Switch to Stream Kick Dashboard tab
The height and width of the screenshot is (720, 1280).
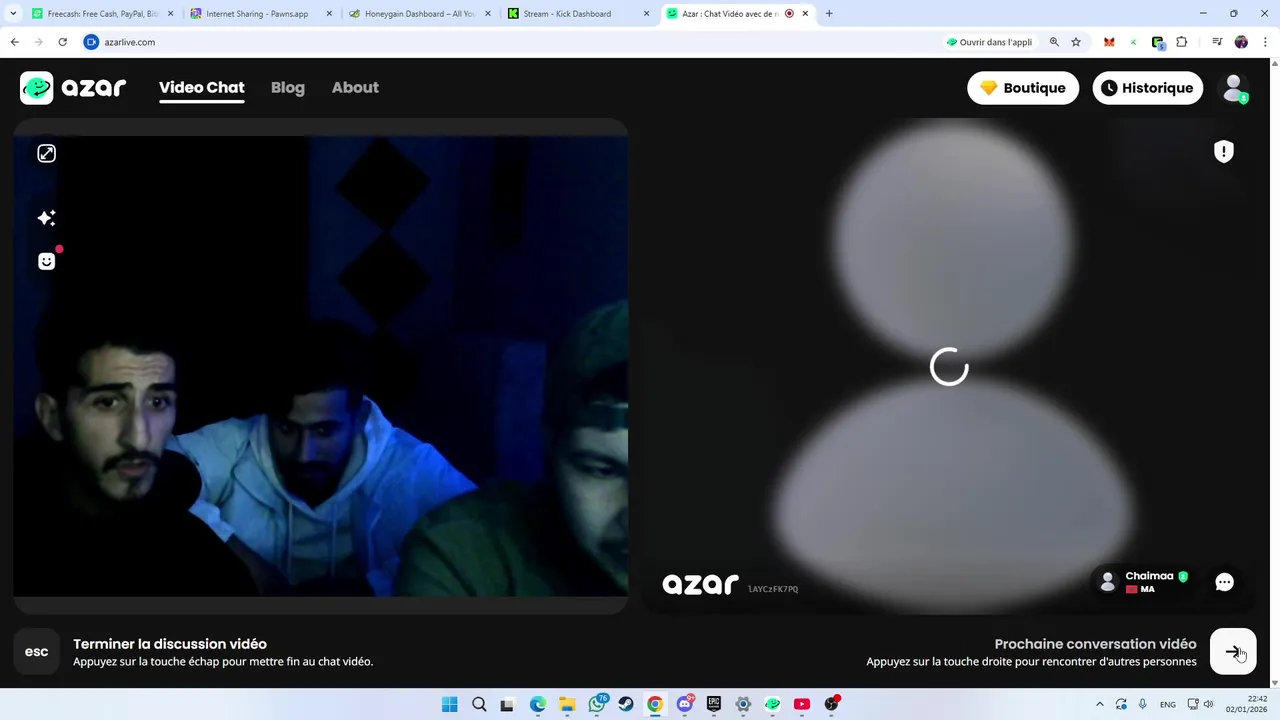pos(578,14)
